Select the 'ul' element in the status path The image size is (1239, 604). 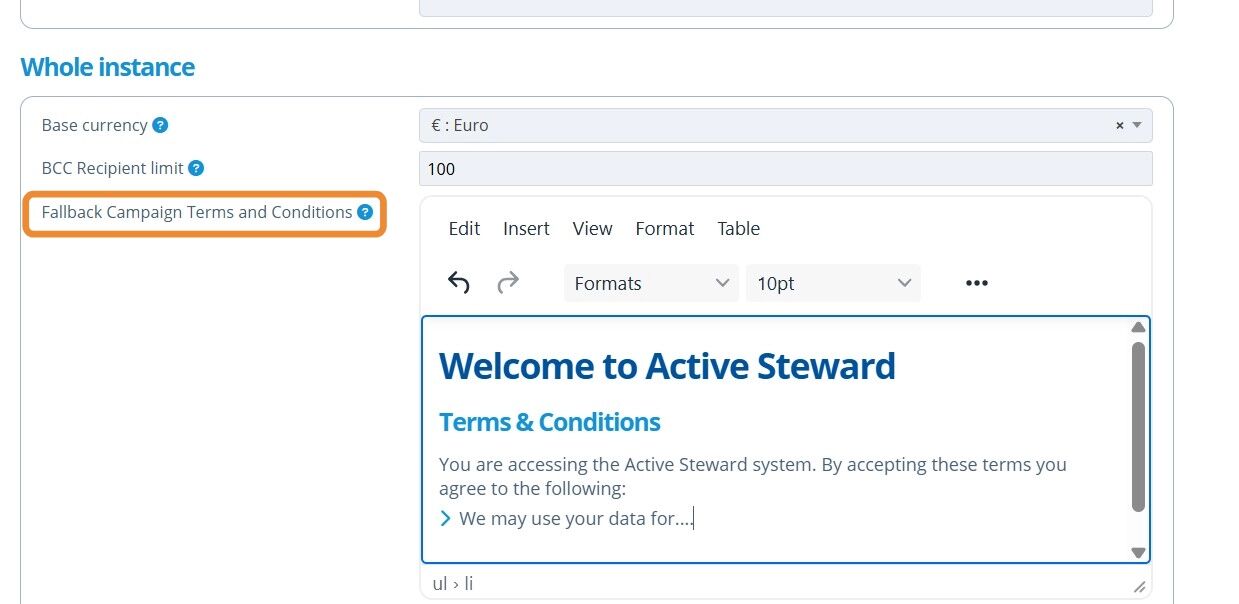(x=440, y=583)
